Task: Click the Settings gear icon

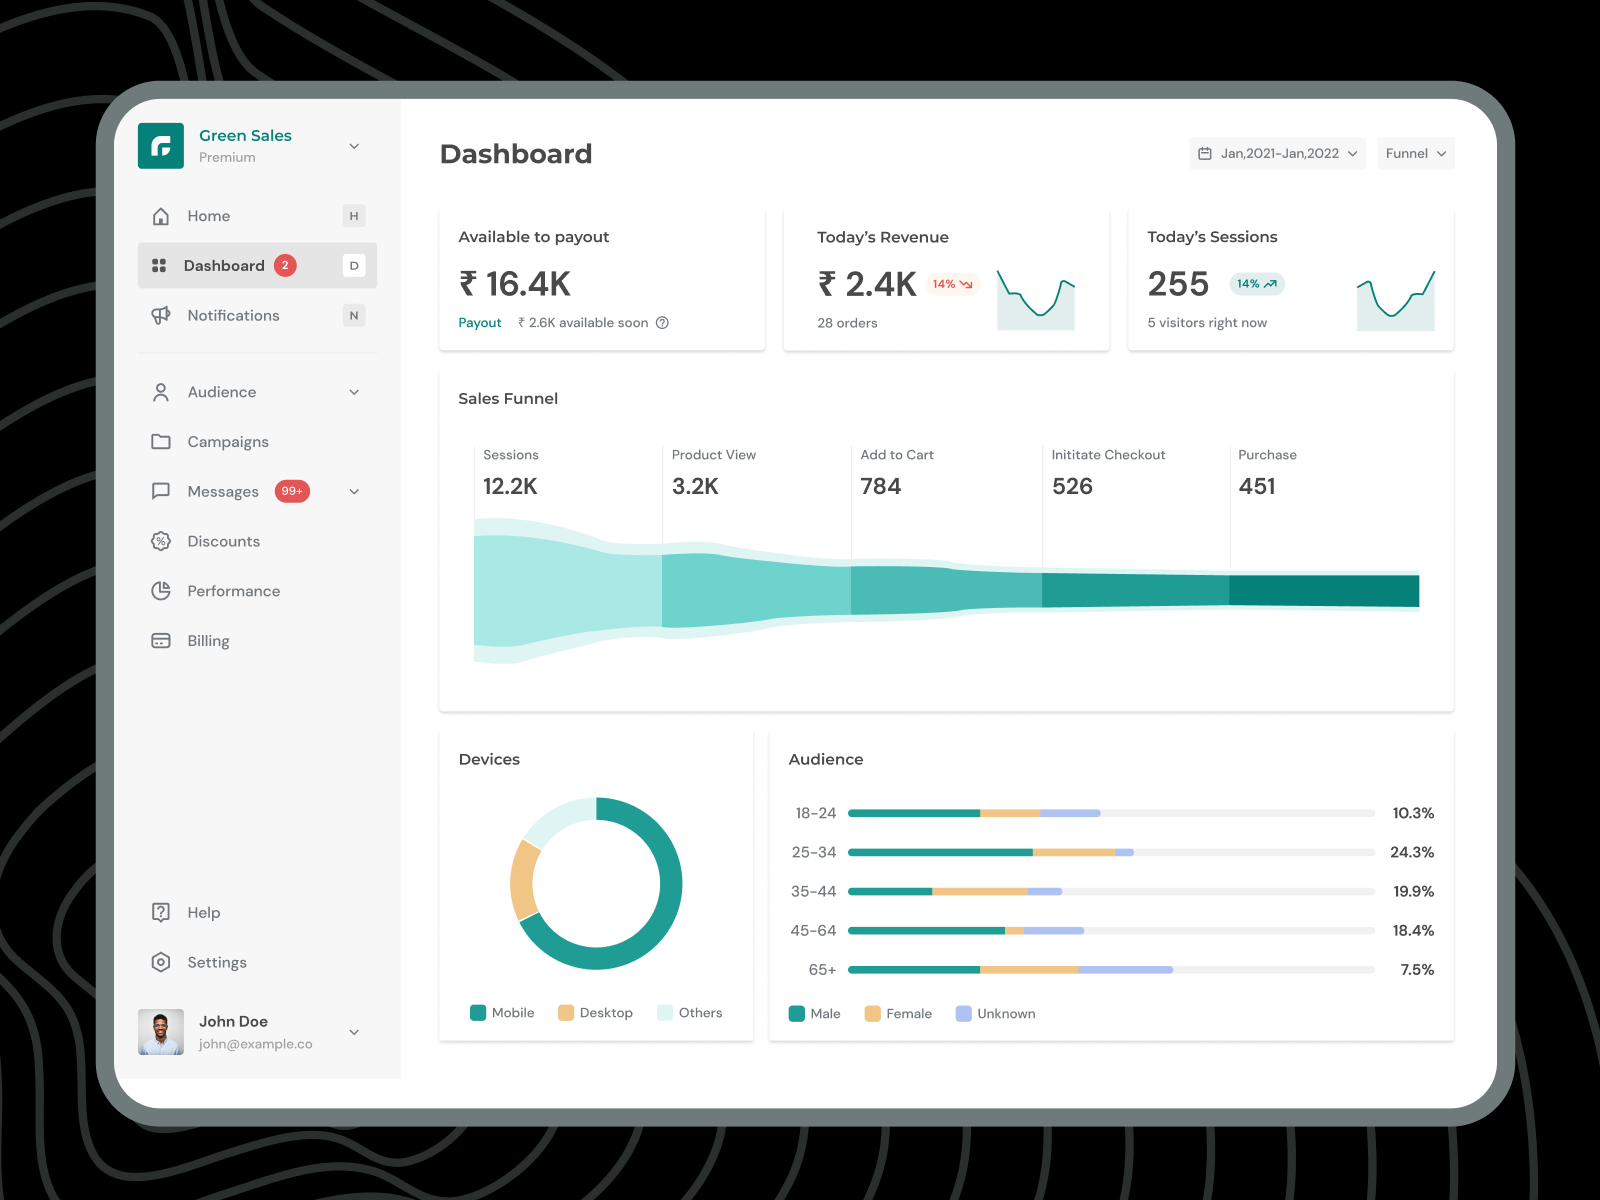Action: click(x=161, y=962)
